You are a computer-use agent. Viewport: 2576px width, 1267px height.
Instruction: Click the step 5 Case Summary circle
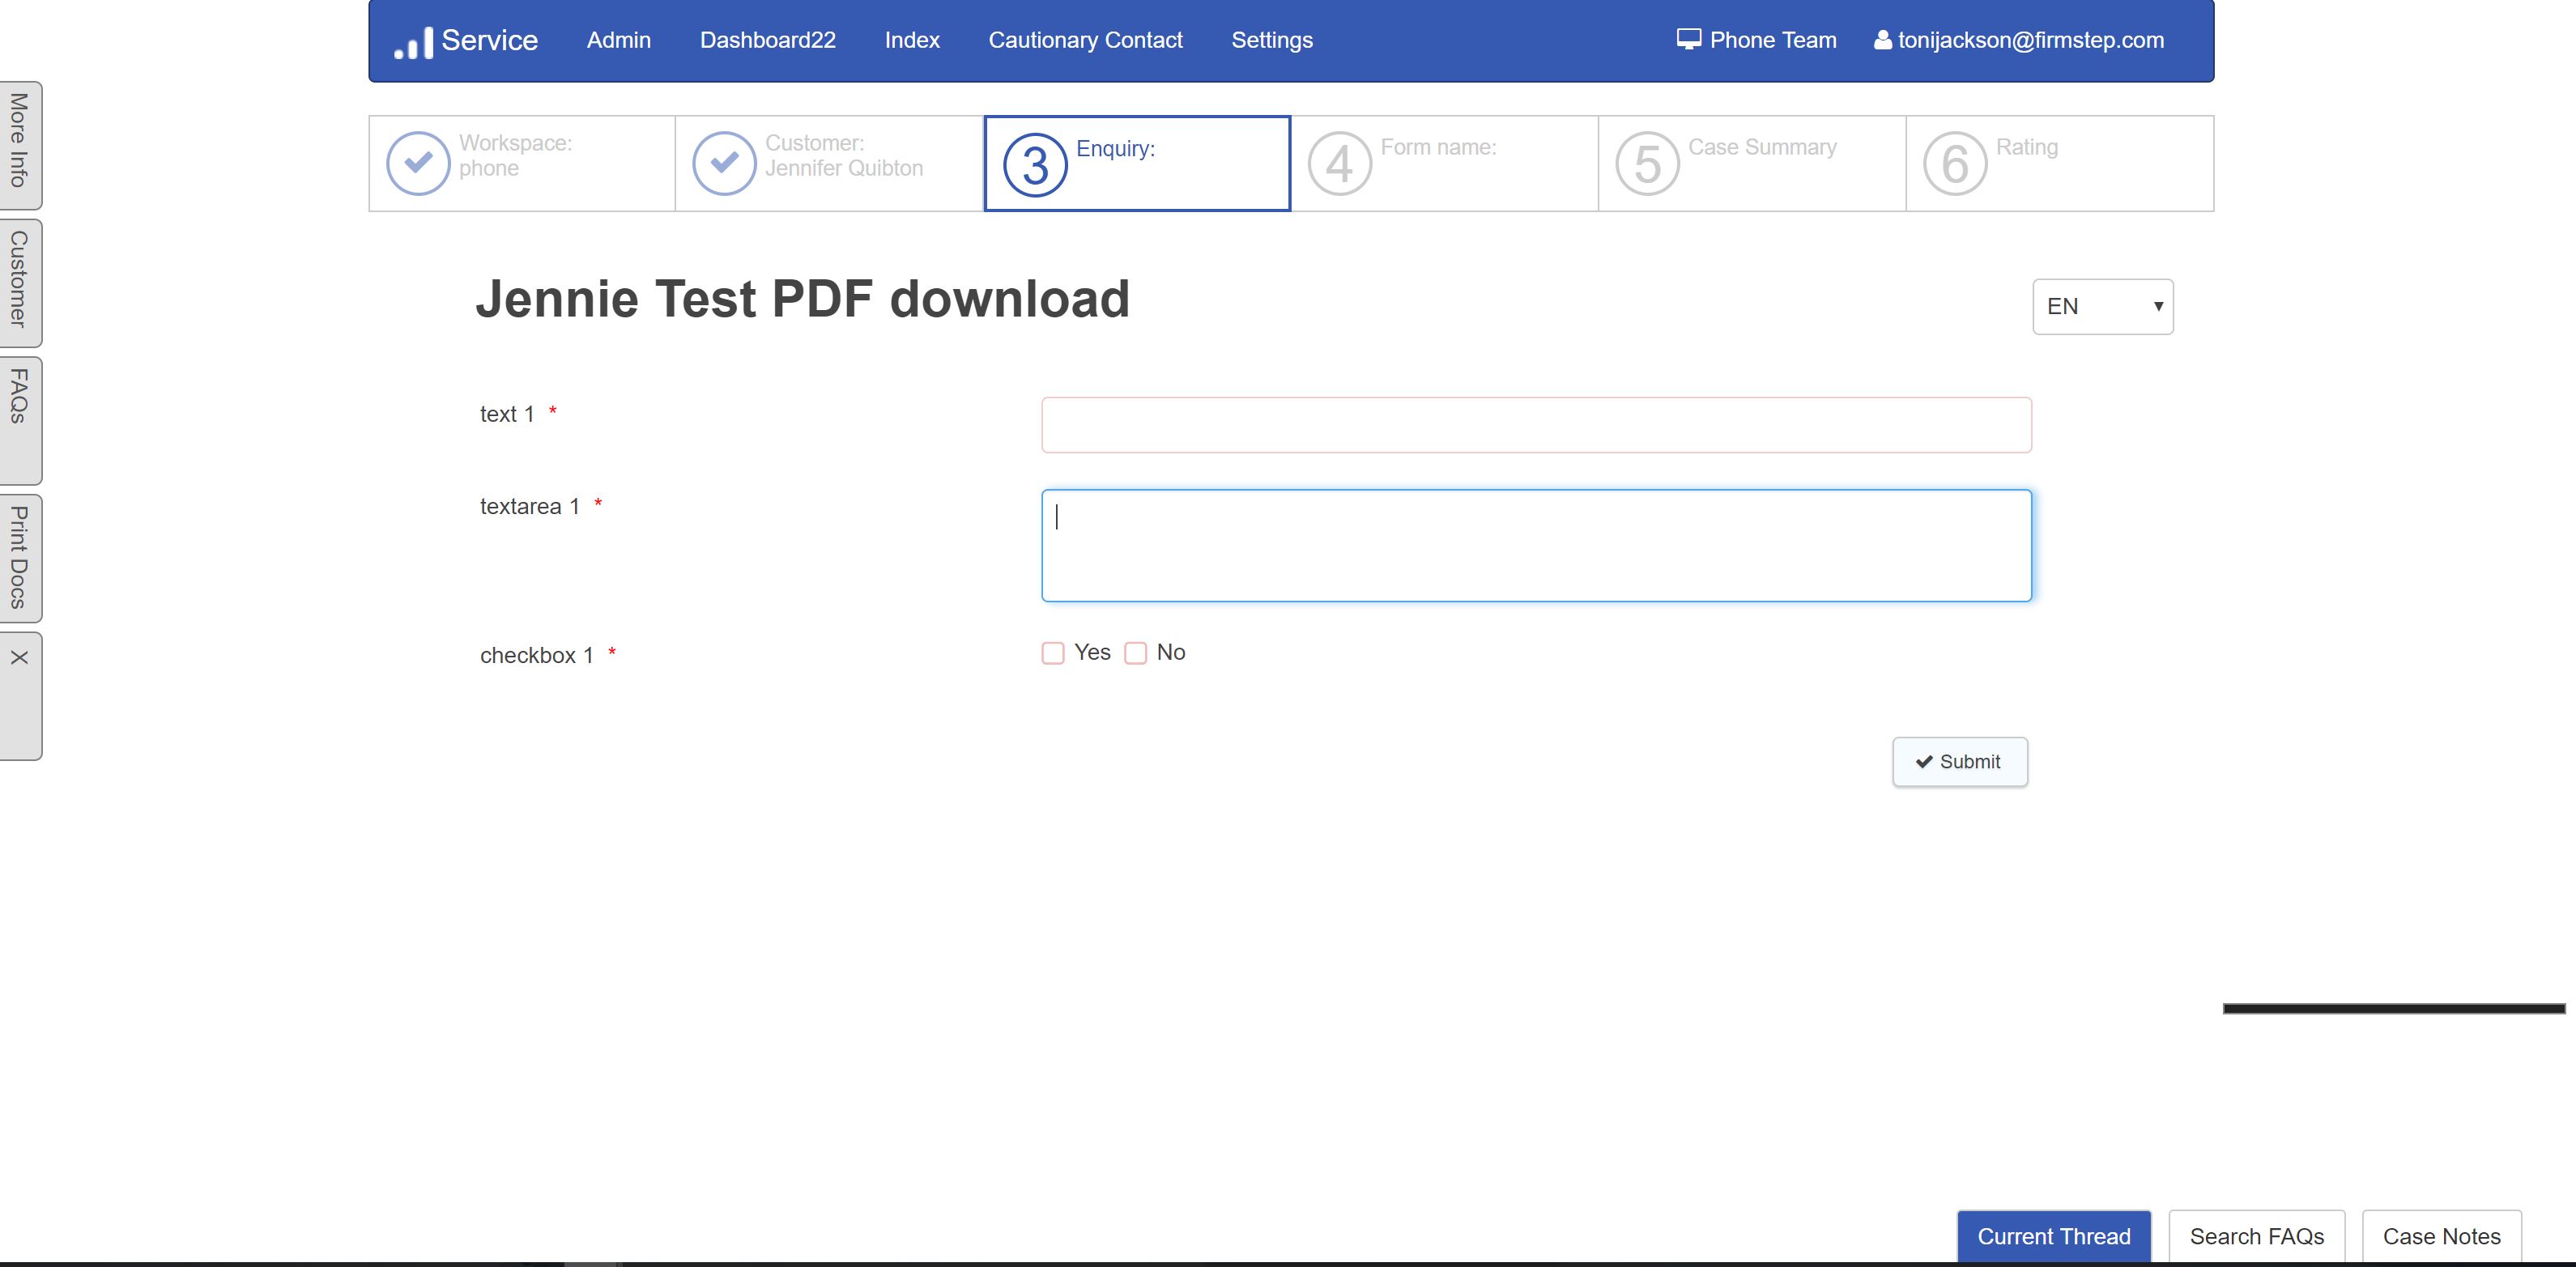tap(1648, 164)
